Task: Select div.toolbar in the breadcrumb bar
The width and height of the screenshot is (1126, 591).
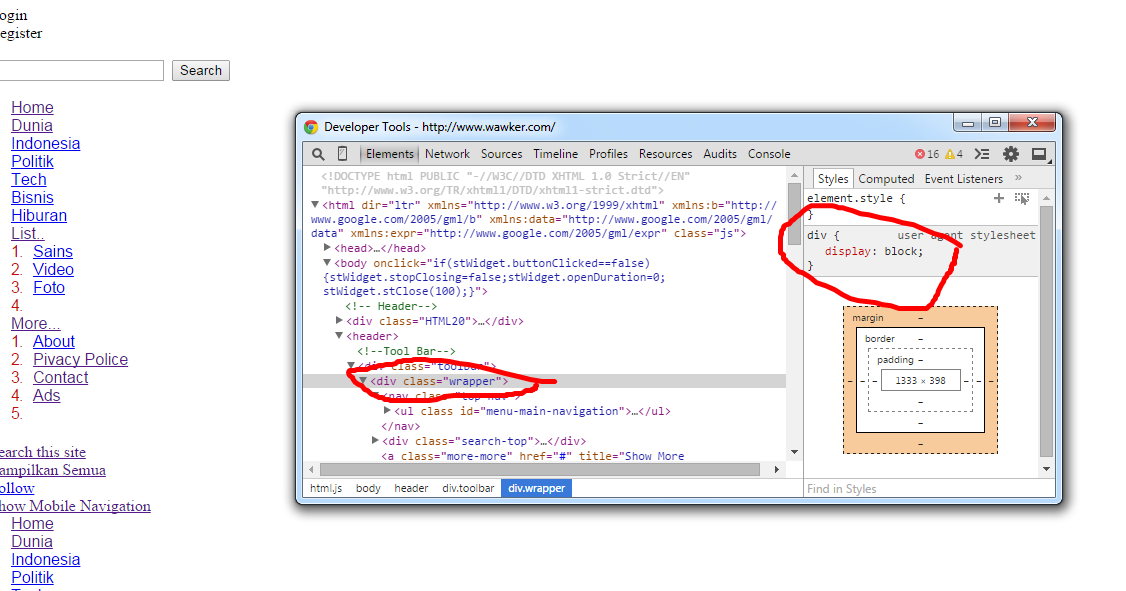Action: tap(468, 488)
